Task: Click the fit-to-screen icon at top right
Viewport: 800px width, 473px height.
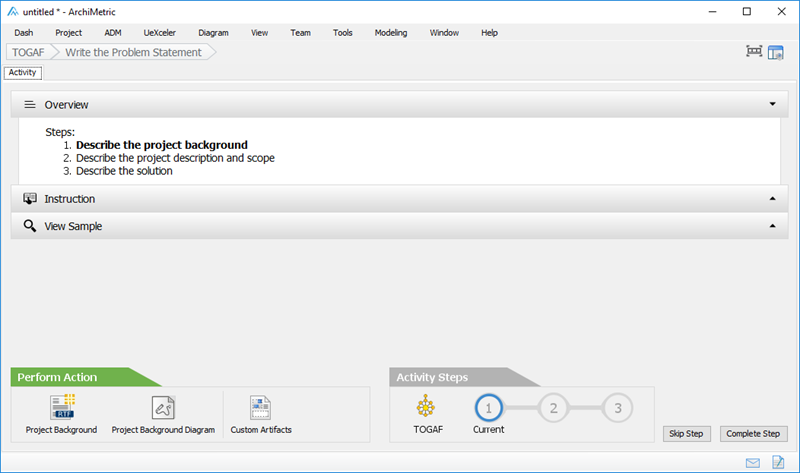Action: 754,52
